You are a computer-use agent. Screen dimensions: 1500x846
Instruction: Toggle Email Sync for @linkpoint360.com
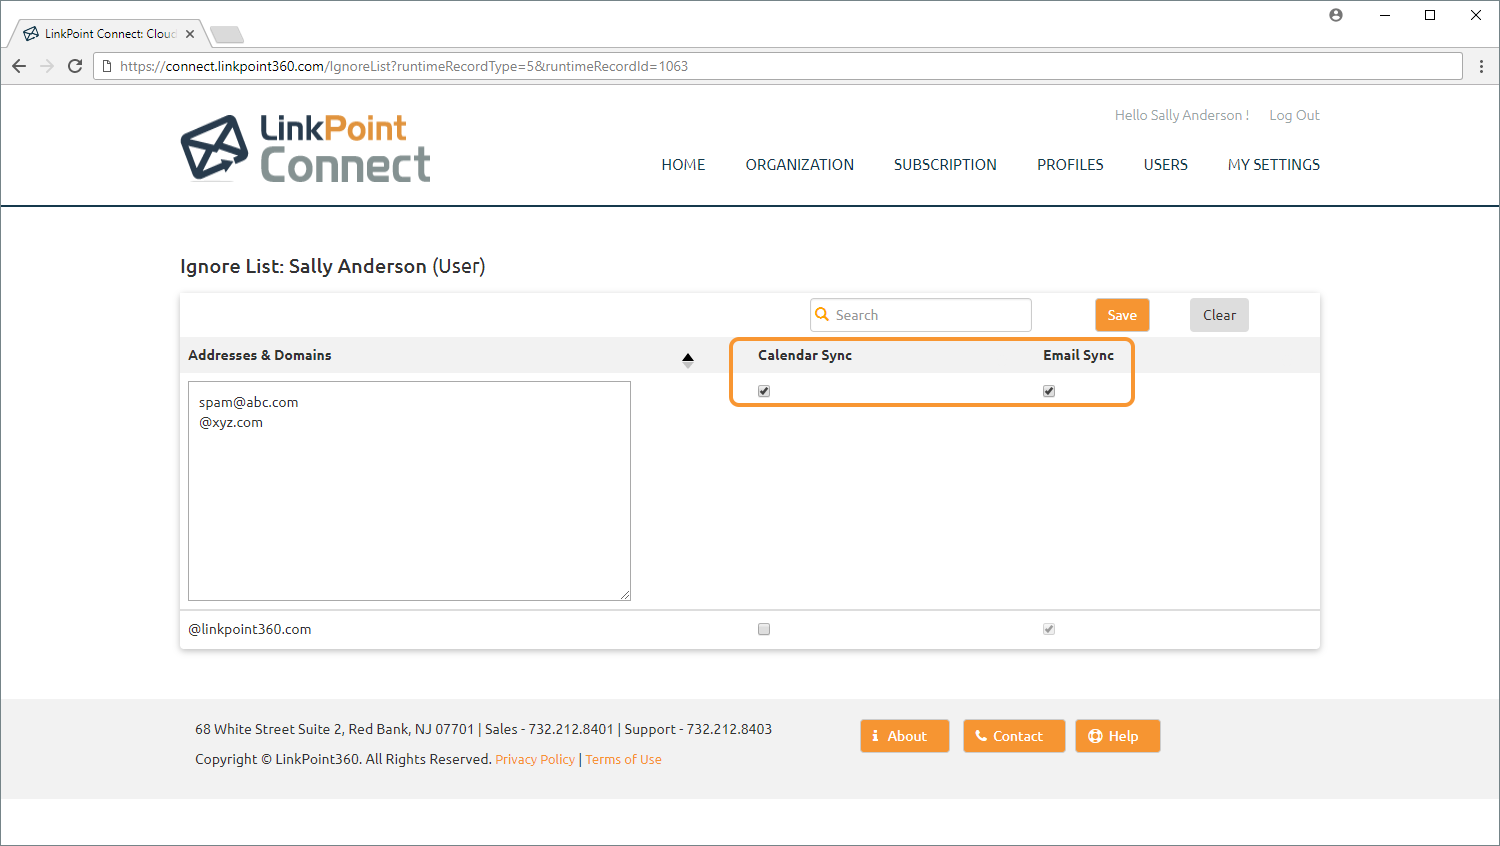pyautogui.click(x=1049, y=629)
